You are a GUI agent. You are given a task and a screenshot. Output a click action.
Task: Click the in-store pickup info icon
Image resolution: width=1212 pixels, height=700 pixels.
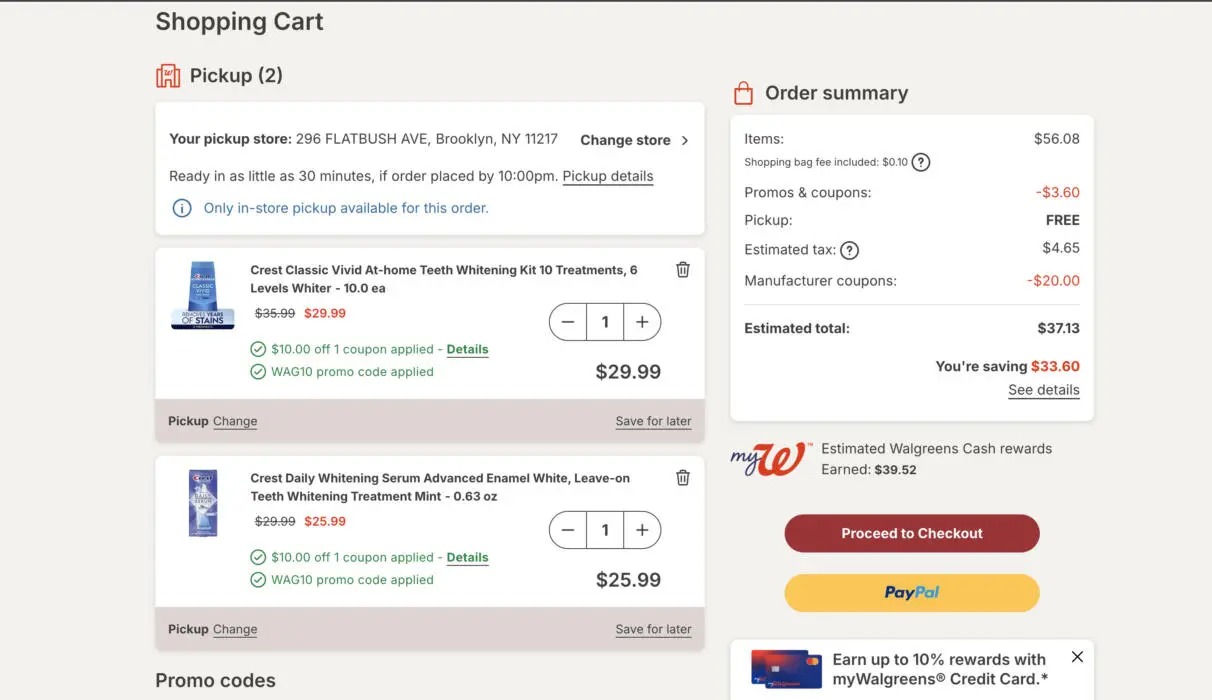pos(181,208)
